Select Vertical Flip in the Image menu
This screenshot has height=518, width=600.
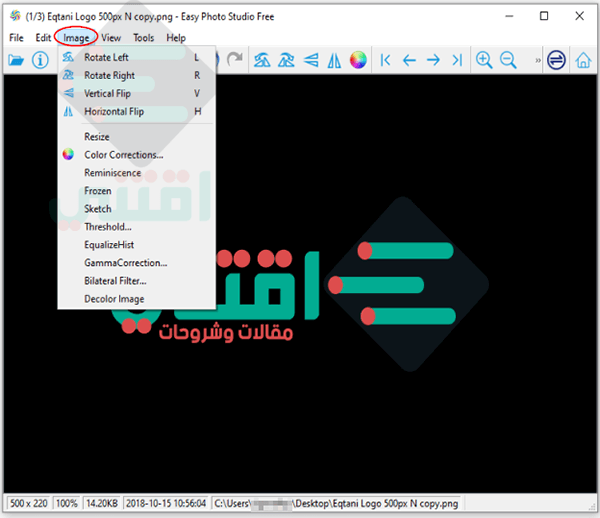click(136, 93)
